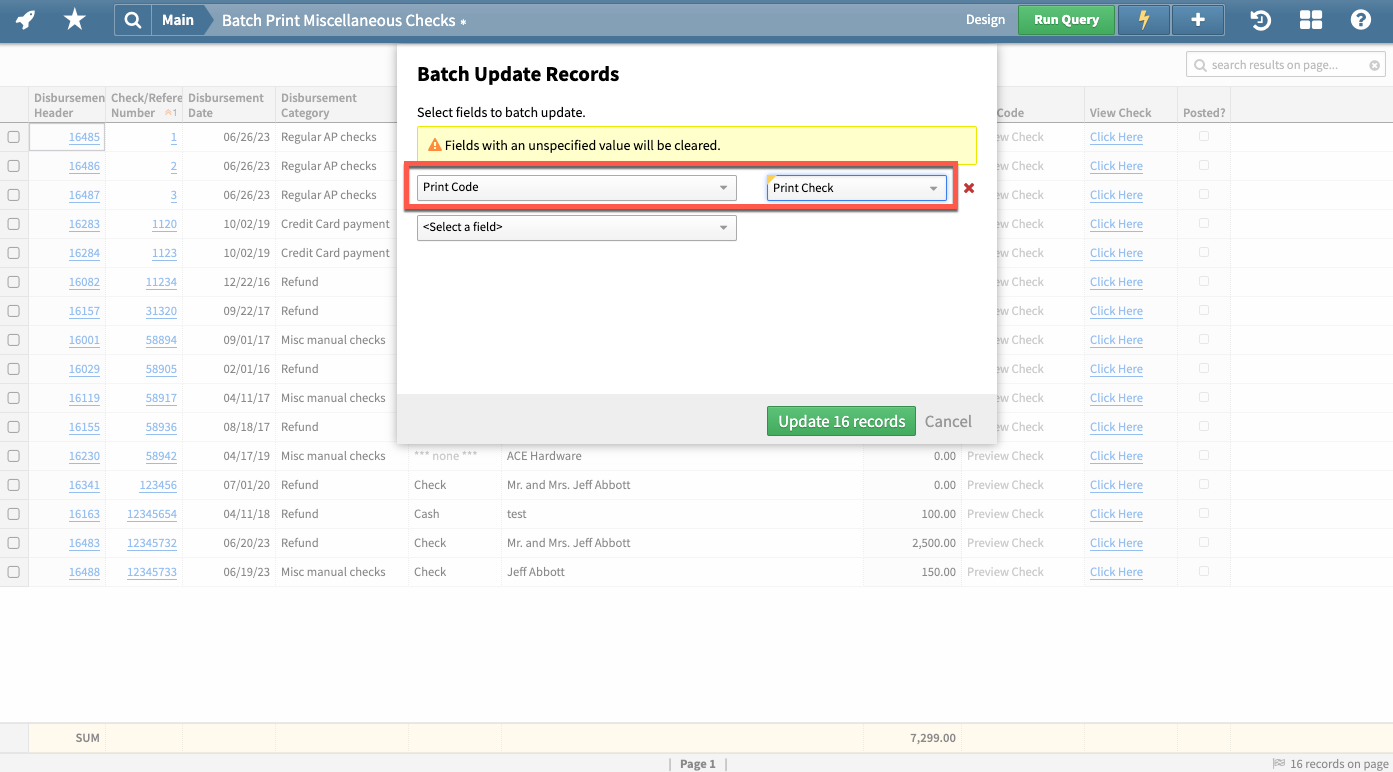1393x772 pixels.
Task: Open the Print Code field dropdown
Action: click(723, 187)
